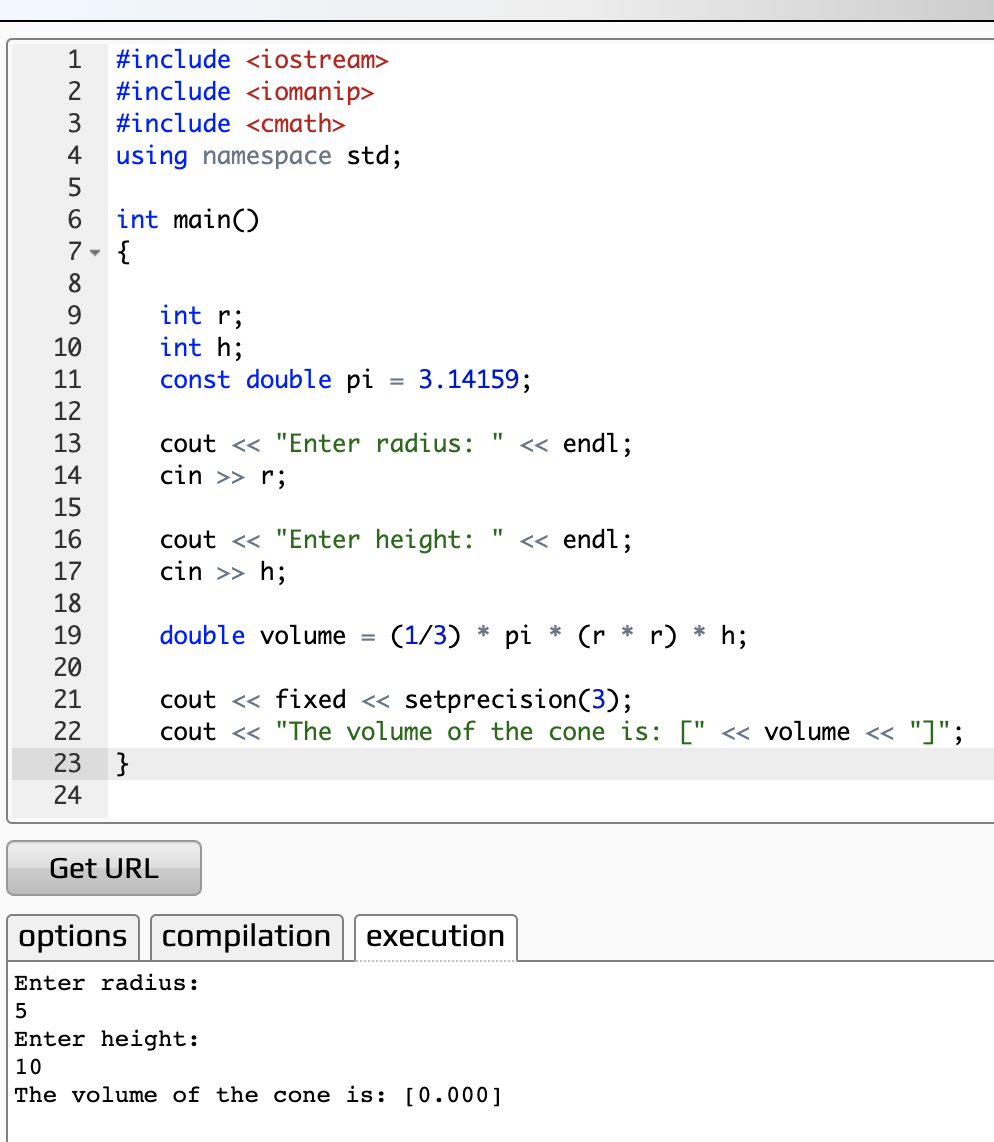Select the 'Enter radius:' output line
994x1142 pixels.
(100, 983)
